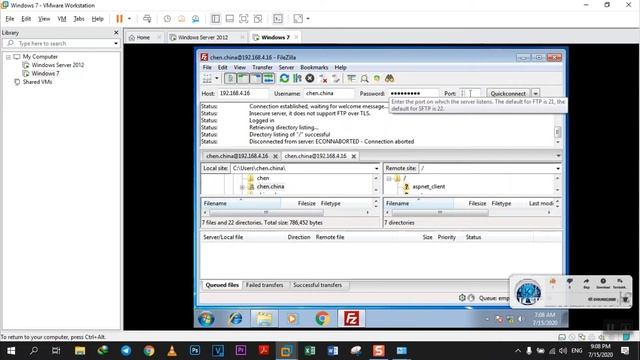640x360 pixels.
Task: Send Ctrl+Alt+Del to VM icon
Action: (x=147, y=19)
